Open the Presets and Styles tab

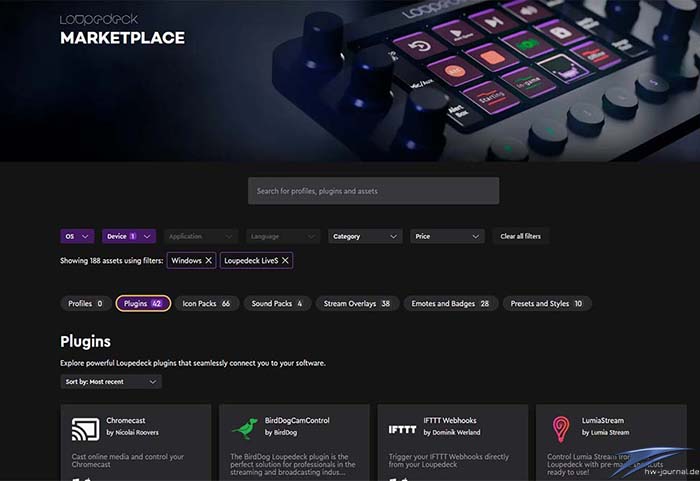[x=546, y=304]
